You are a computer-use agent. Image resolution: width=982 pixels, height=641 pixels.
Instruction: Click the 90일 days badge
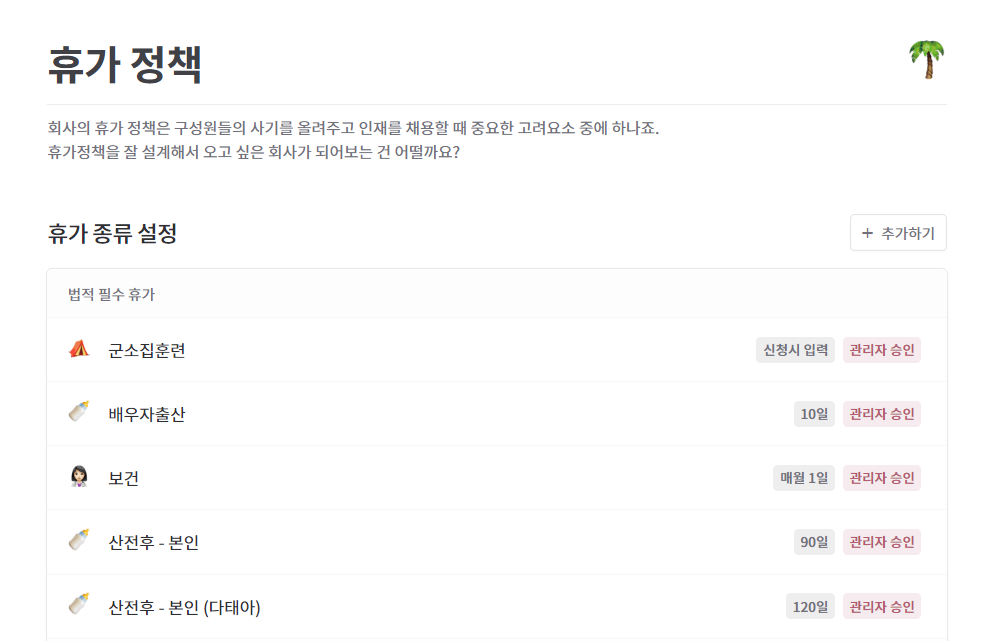tap(814, 542)
